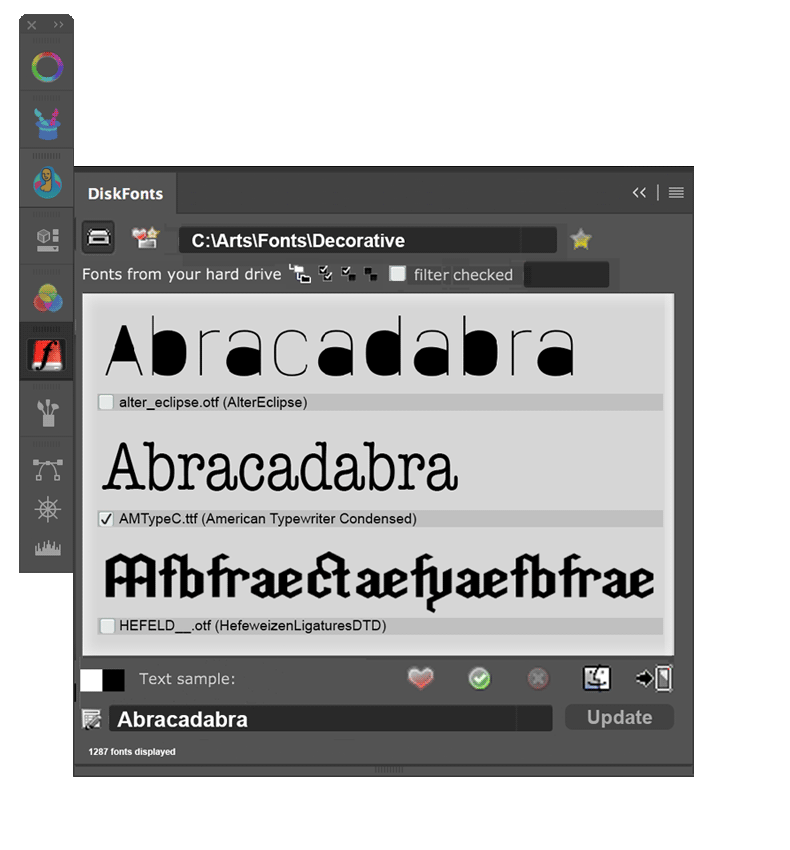Click the red heart favorite icon
This screenshot has width=790, height=850.
point(421,679)
